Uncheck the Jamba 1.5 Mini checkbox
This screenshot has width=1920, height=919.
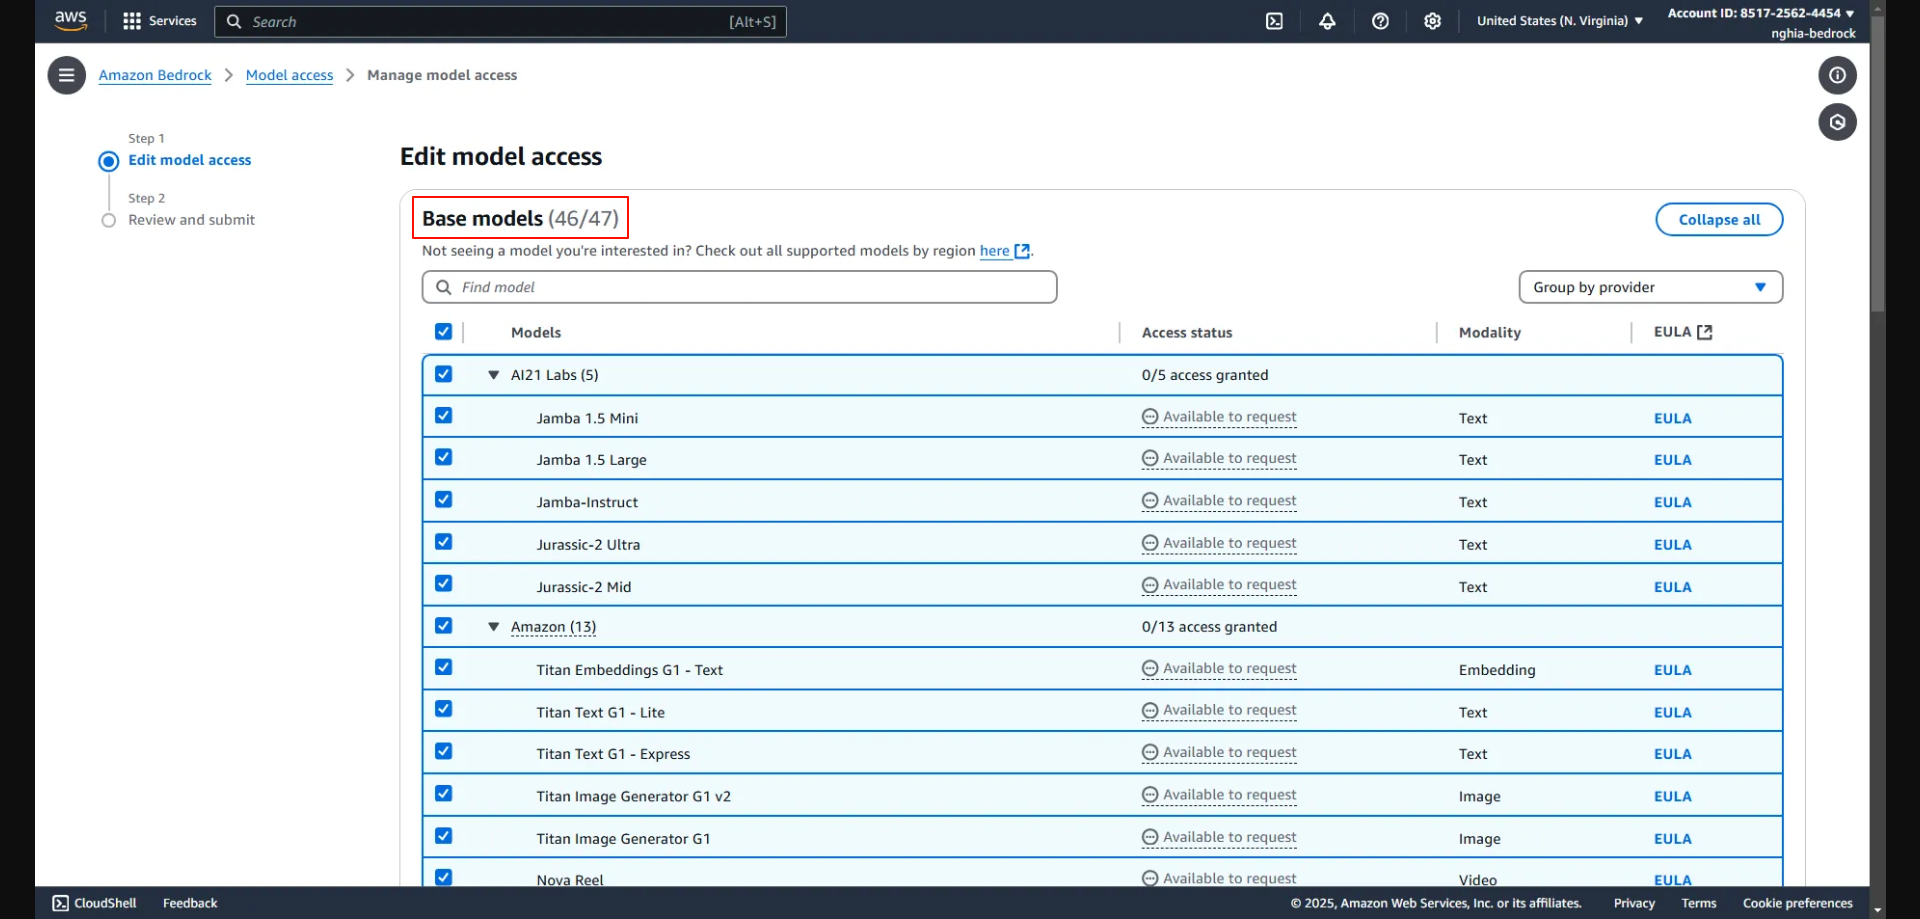pyautogui.click(x=444, y=416)
